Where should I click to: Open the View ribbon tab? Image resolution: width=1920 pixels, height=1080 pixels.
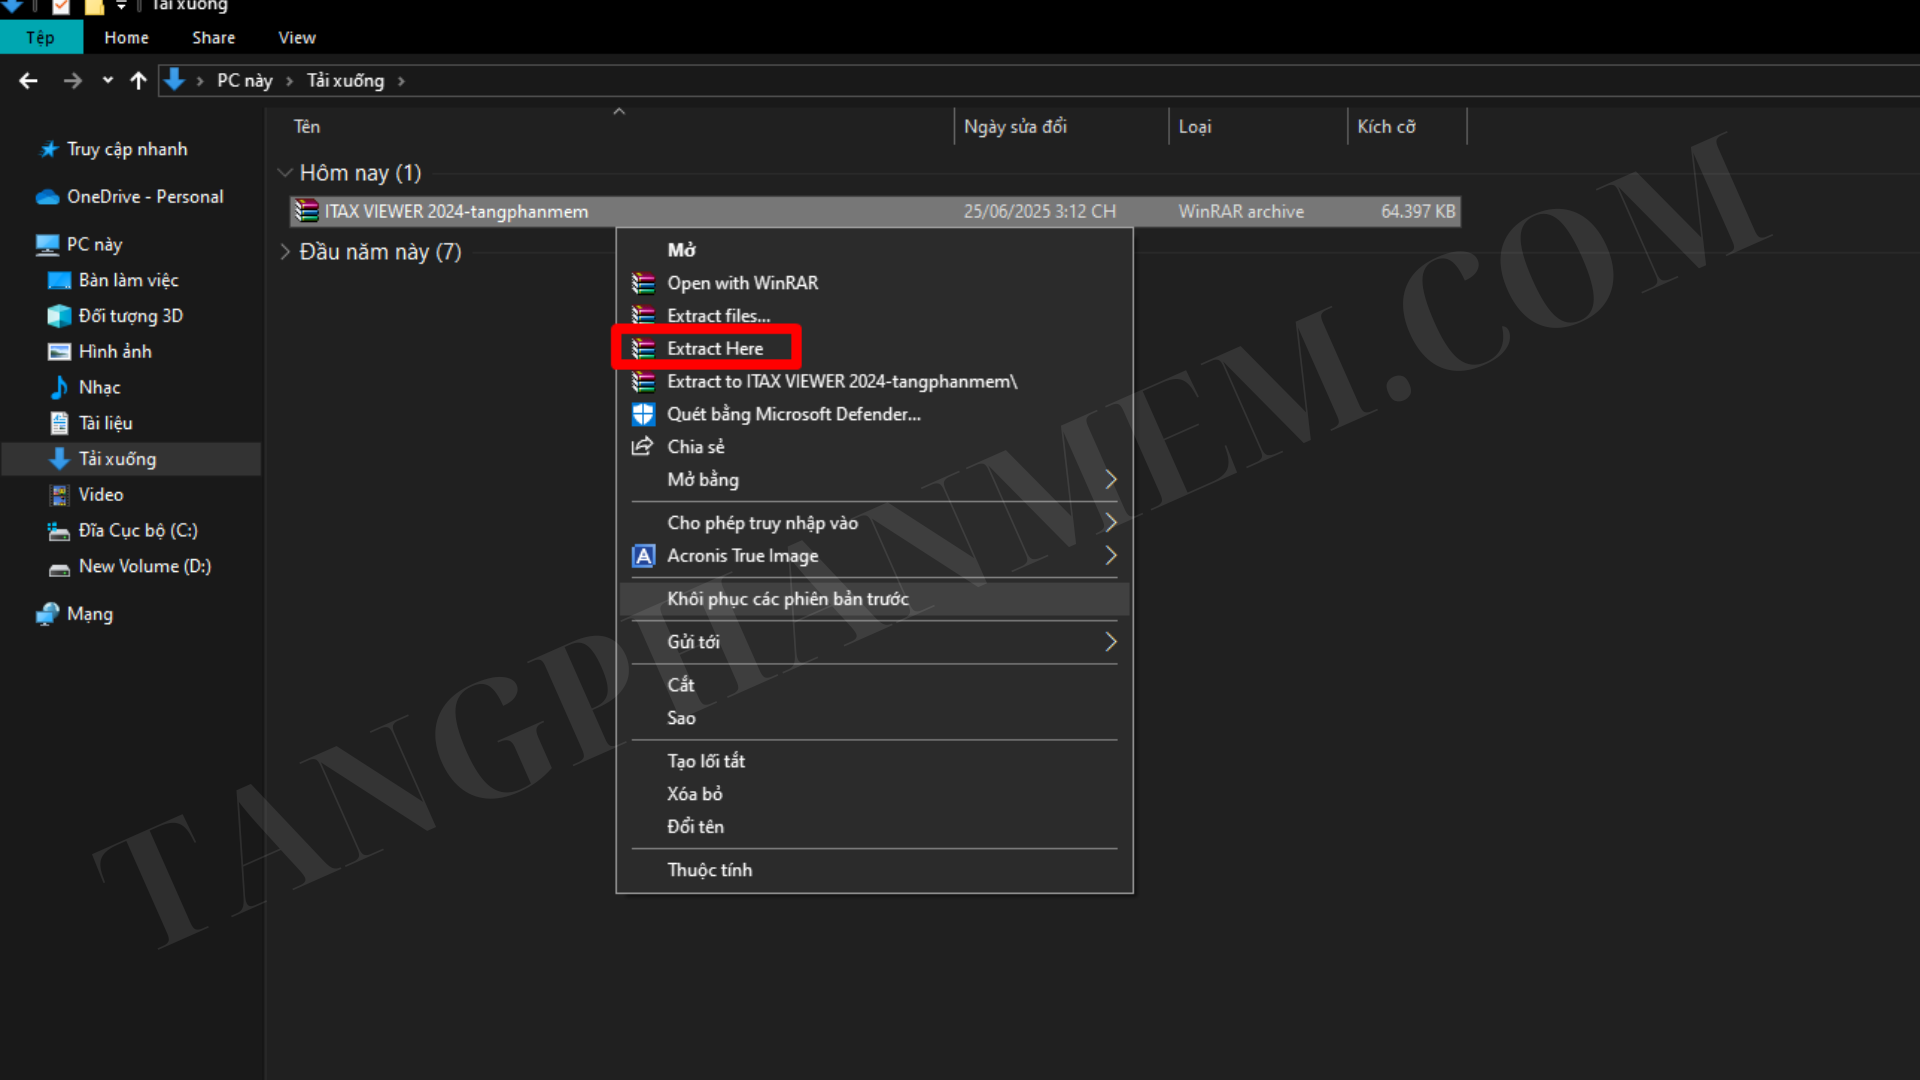297,38
